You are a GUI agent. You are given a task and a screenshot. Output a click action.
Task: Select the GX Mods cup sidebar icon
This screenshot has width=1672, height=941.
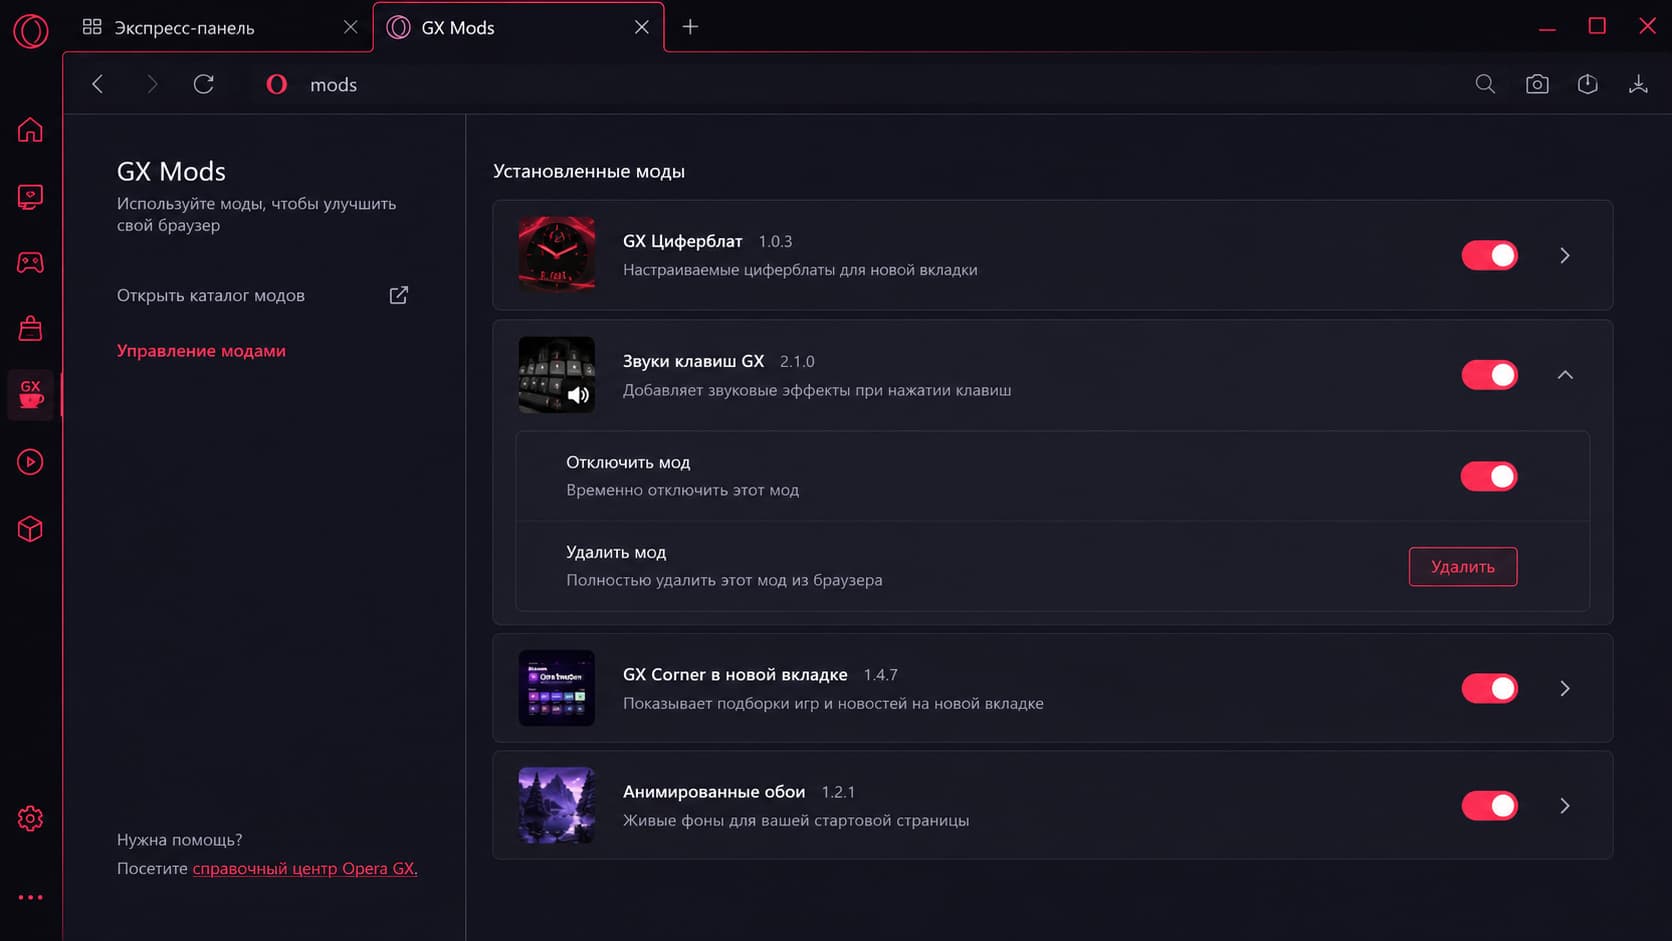pos(31,394)
